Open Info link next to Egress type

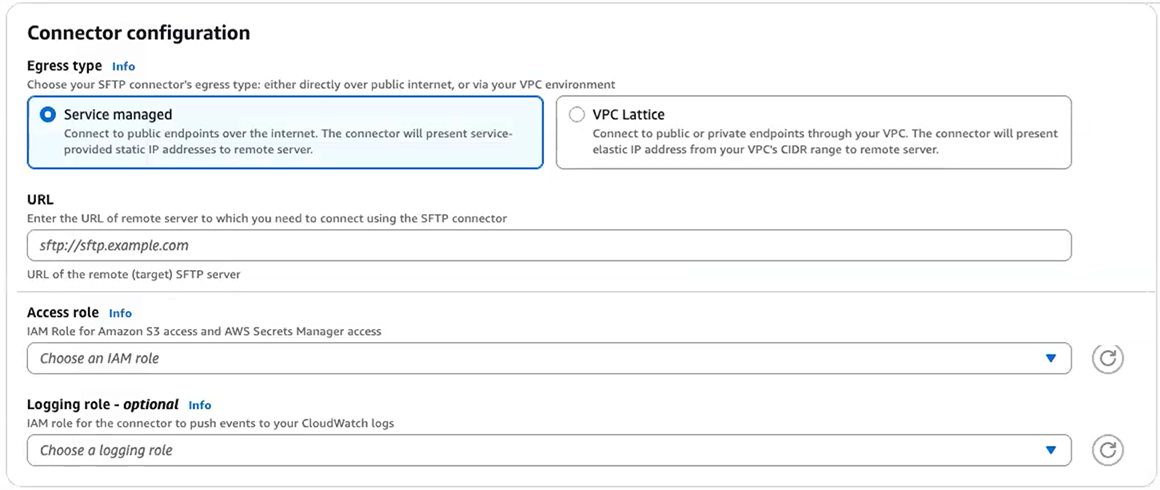tap(123, 67)
